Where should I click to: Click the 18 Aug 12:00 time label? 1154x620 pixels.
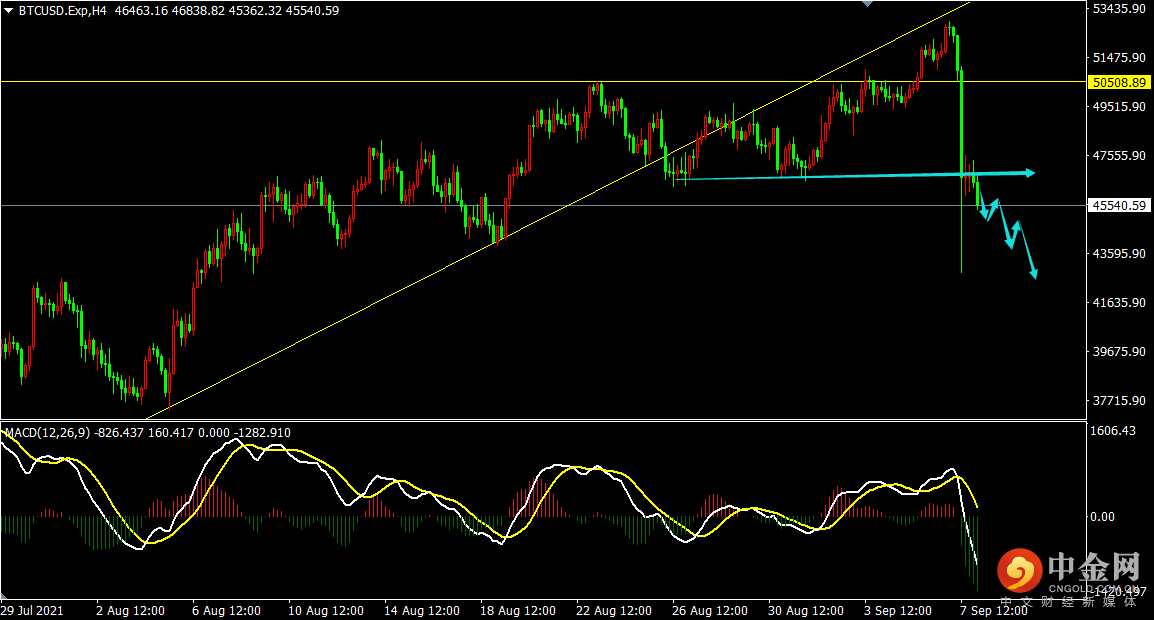coord(518,610)
